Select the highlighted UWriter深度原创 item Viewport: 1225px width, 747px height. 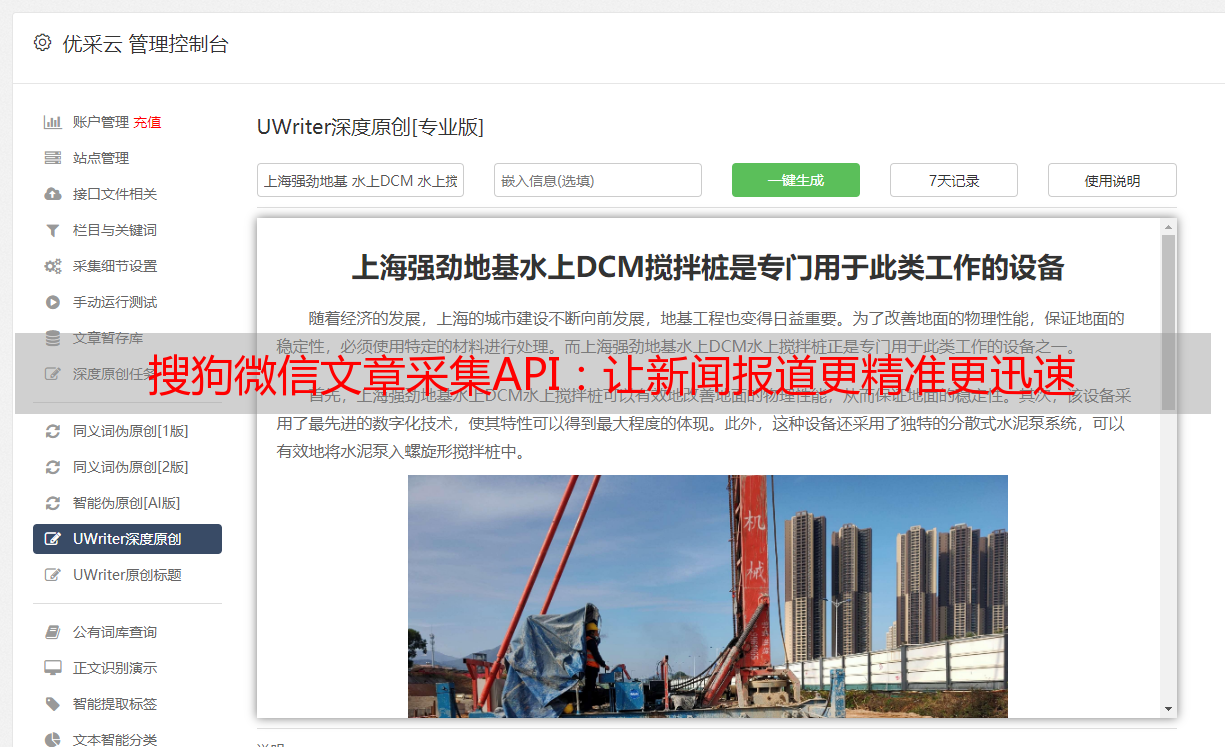tap(127, 539)
